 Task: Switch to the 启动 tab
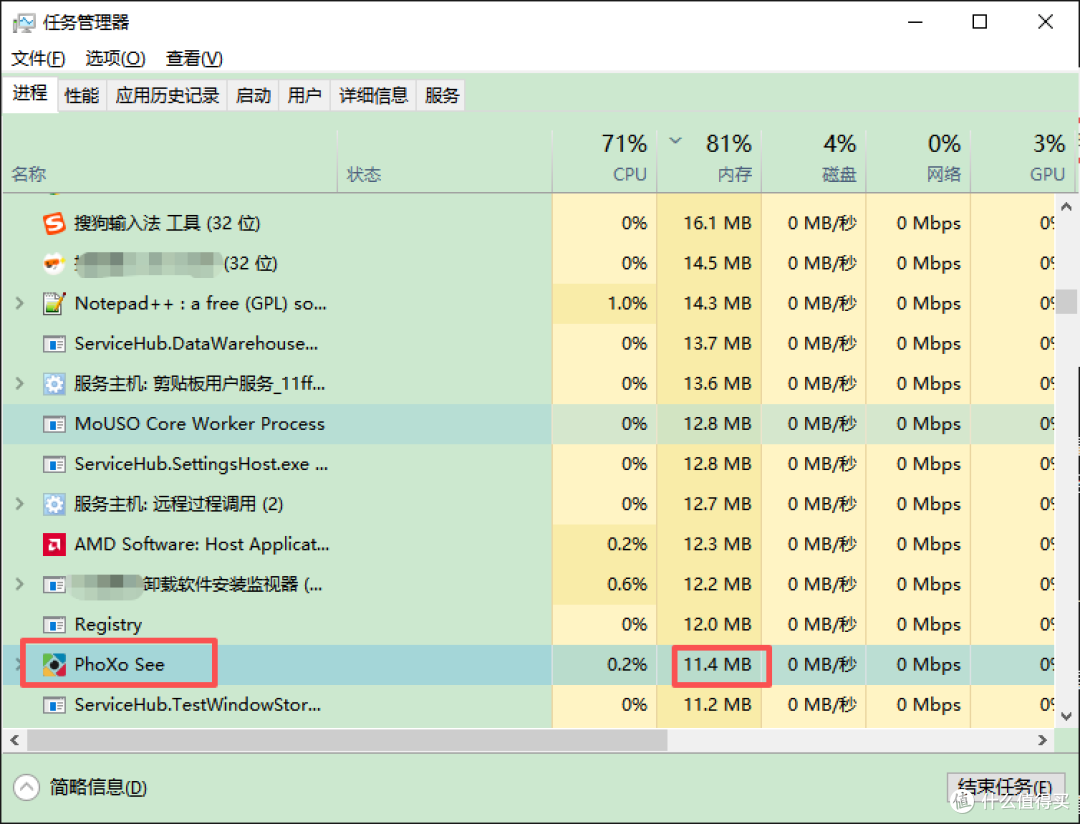coord(253,95)
